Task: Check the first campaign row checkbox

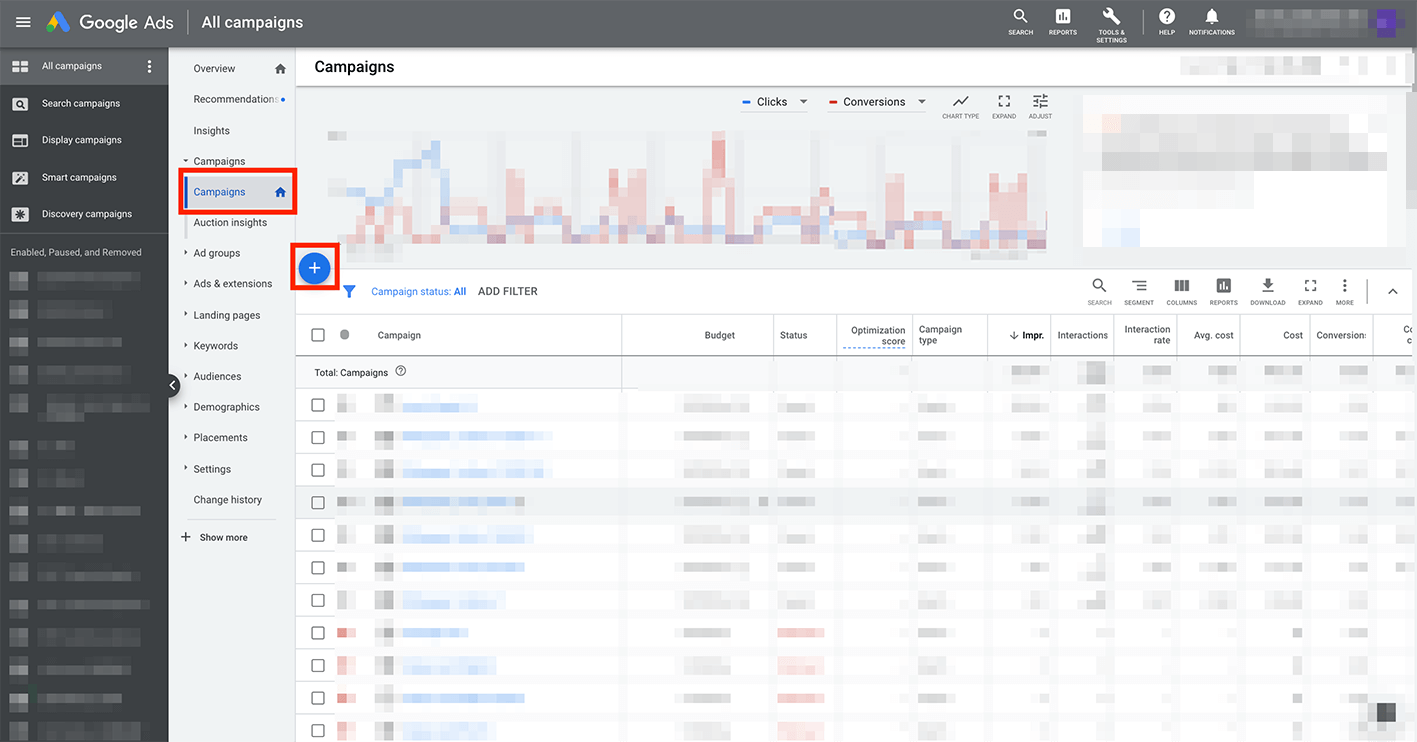Action: (318, 405)
